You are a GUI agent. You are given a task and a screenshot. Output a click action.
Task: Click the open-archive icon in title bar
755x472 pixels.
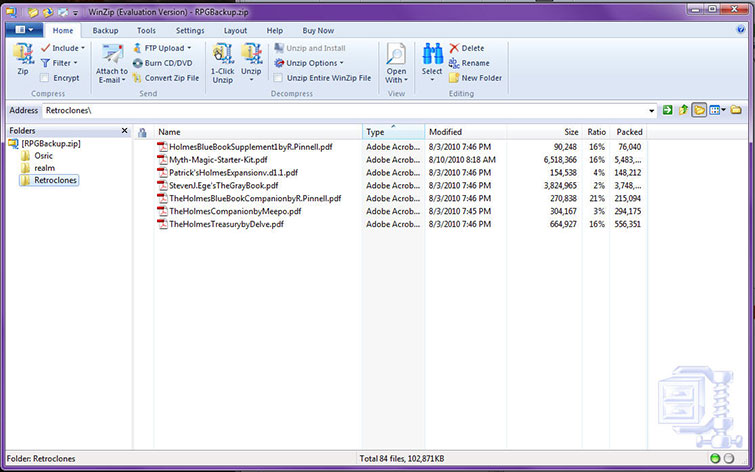pyautogui.click(x=48, y=13)
